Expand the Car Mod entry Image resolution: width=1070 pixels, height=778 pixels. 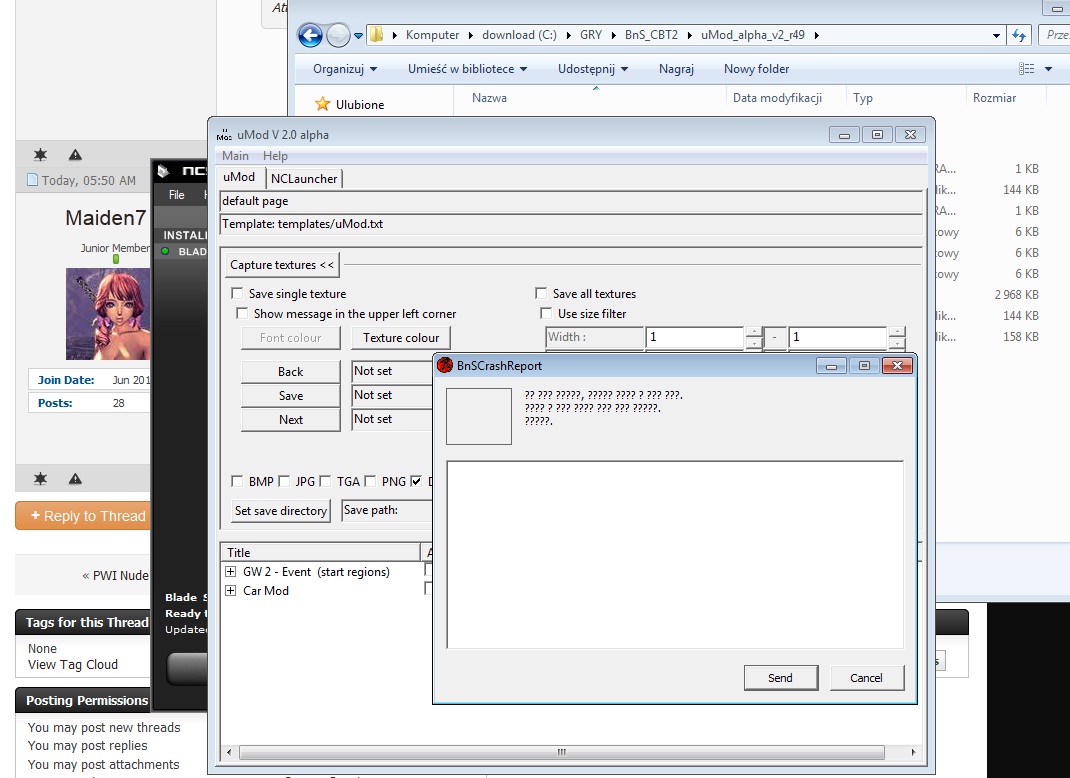(x=231, y=591)
